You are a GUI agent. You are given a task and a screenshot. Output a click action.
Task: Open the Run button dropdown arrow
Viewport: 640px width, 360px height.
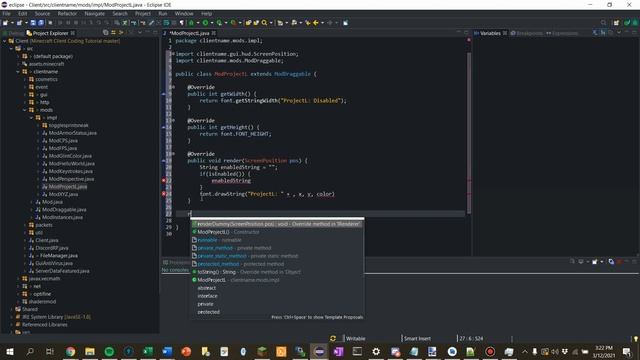212,23
